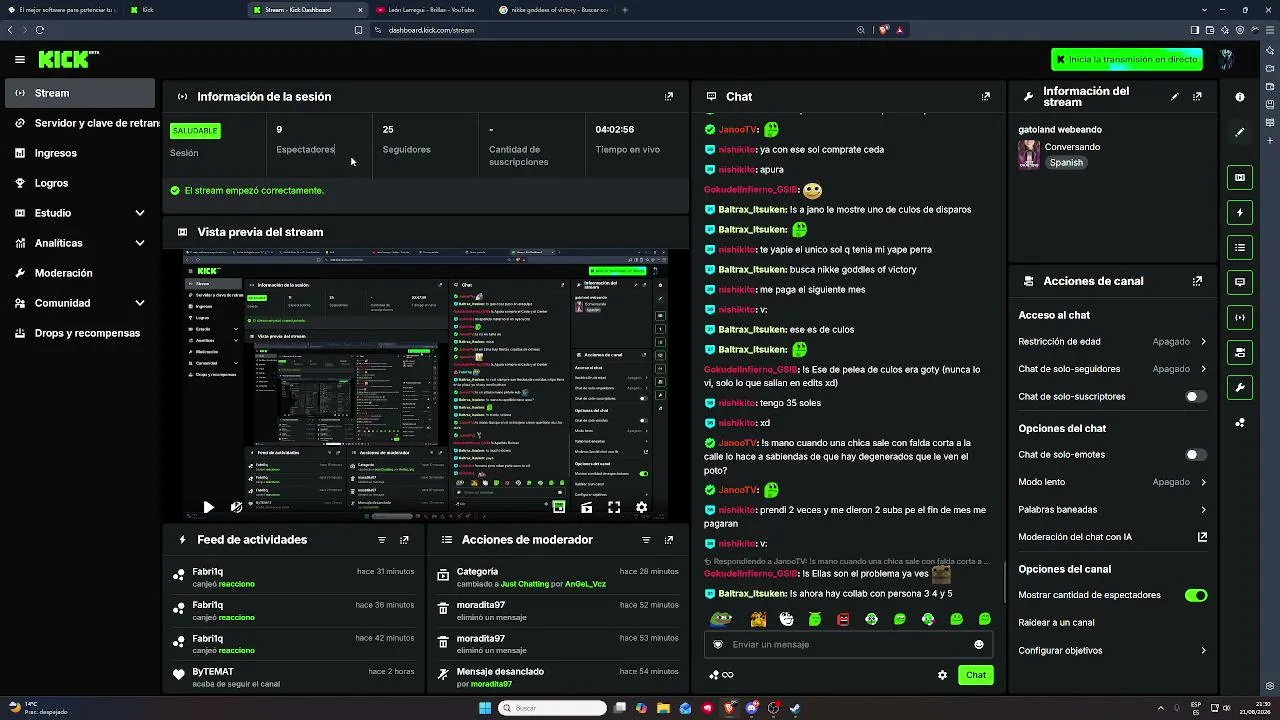Viewport: 1280px width, 720px height.
Task: Reload the page with browser refresh button
Action: tap(40, 30)
